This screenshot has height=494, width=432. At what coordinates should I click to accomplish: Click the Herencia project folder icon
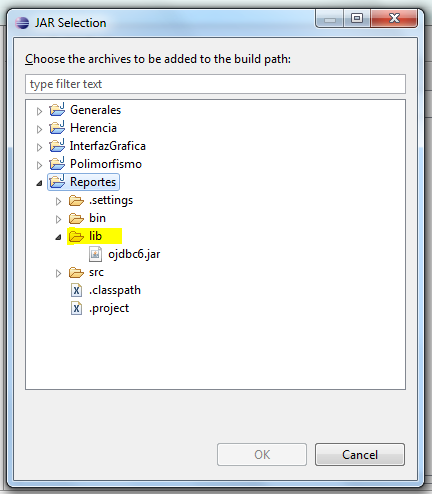point(57,127)
